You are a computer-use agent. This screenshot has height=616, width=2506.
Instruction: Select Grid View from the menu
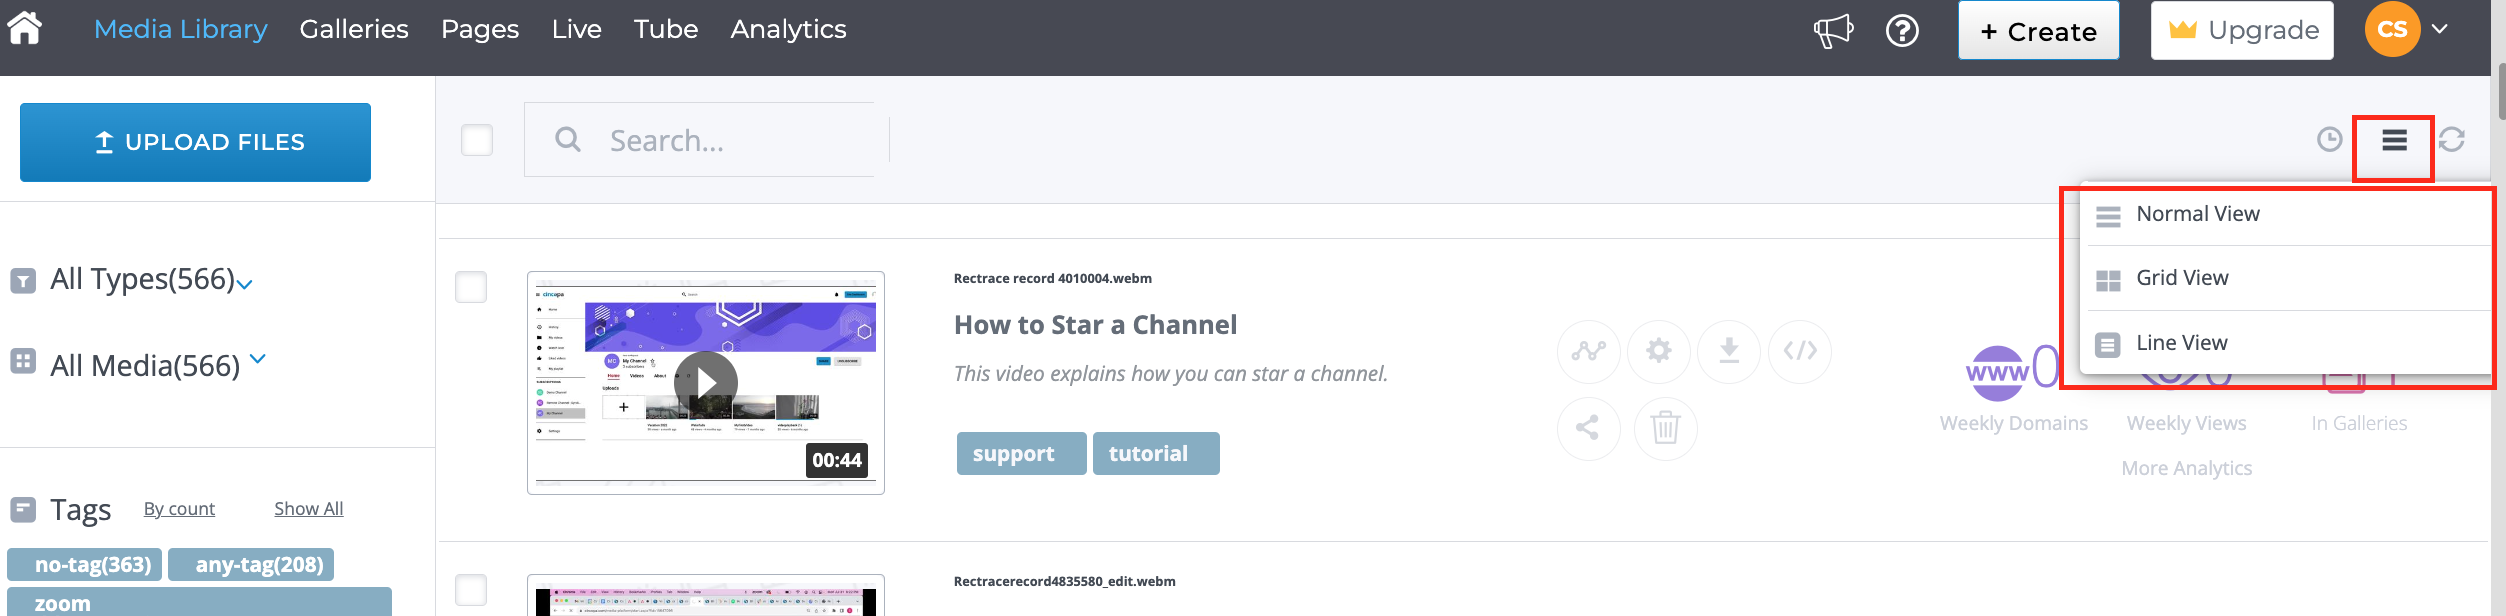pos(2181,278)
